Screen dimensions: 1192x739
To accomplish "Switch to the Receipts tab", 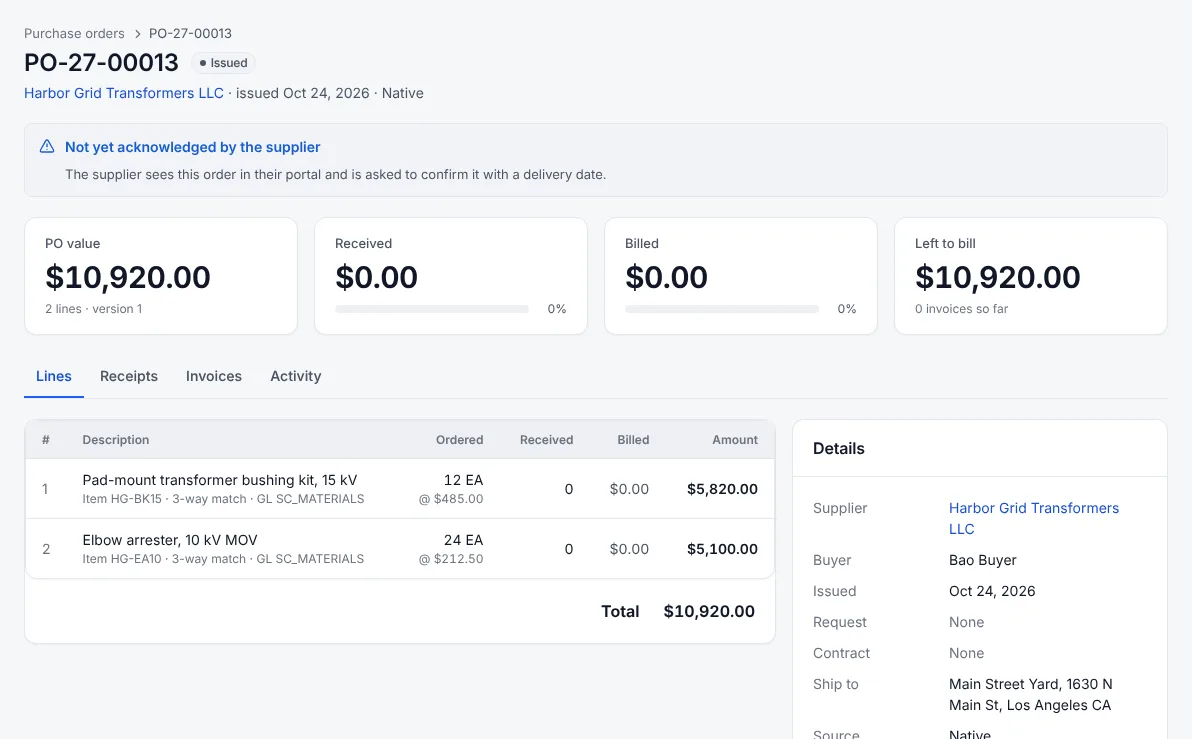I will [129, 376].
